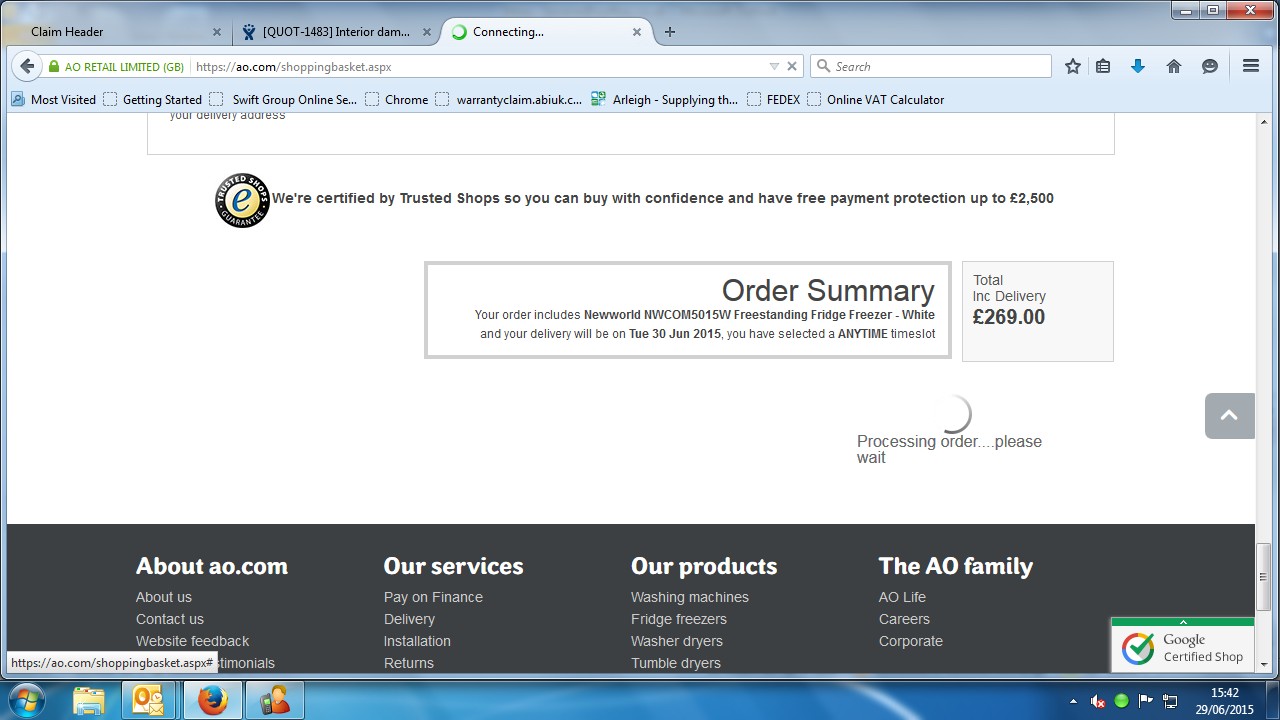Close the Claim Header tab
The width and height of the screenshot is (1280, 720).
click(217, 32)
